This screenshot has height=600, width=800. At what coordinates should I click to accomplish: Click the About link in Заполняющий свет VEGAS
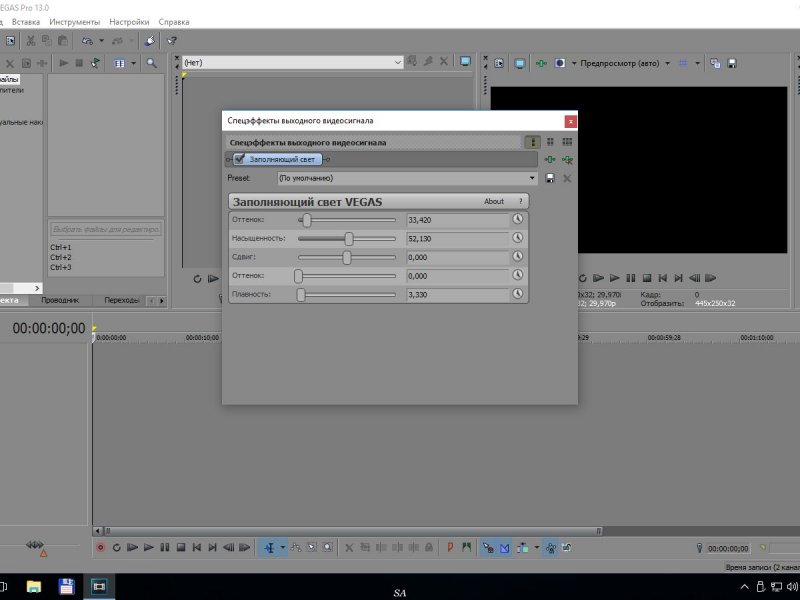tap(493, 202)
